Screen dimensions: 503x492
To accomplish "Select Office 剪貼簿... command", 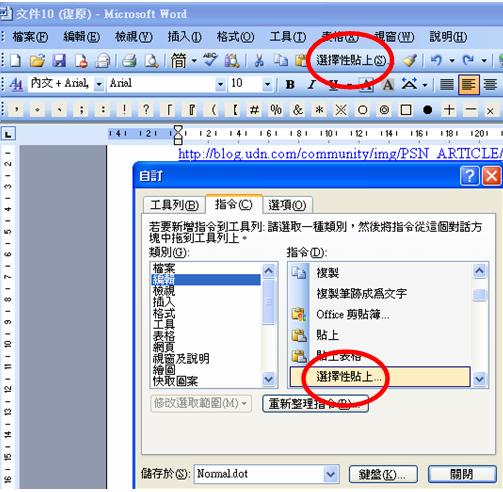I will coord(379,314).
